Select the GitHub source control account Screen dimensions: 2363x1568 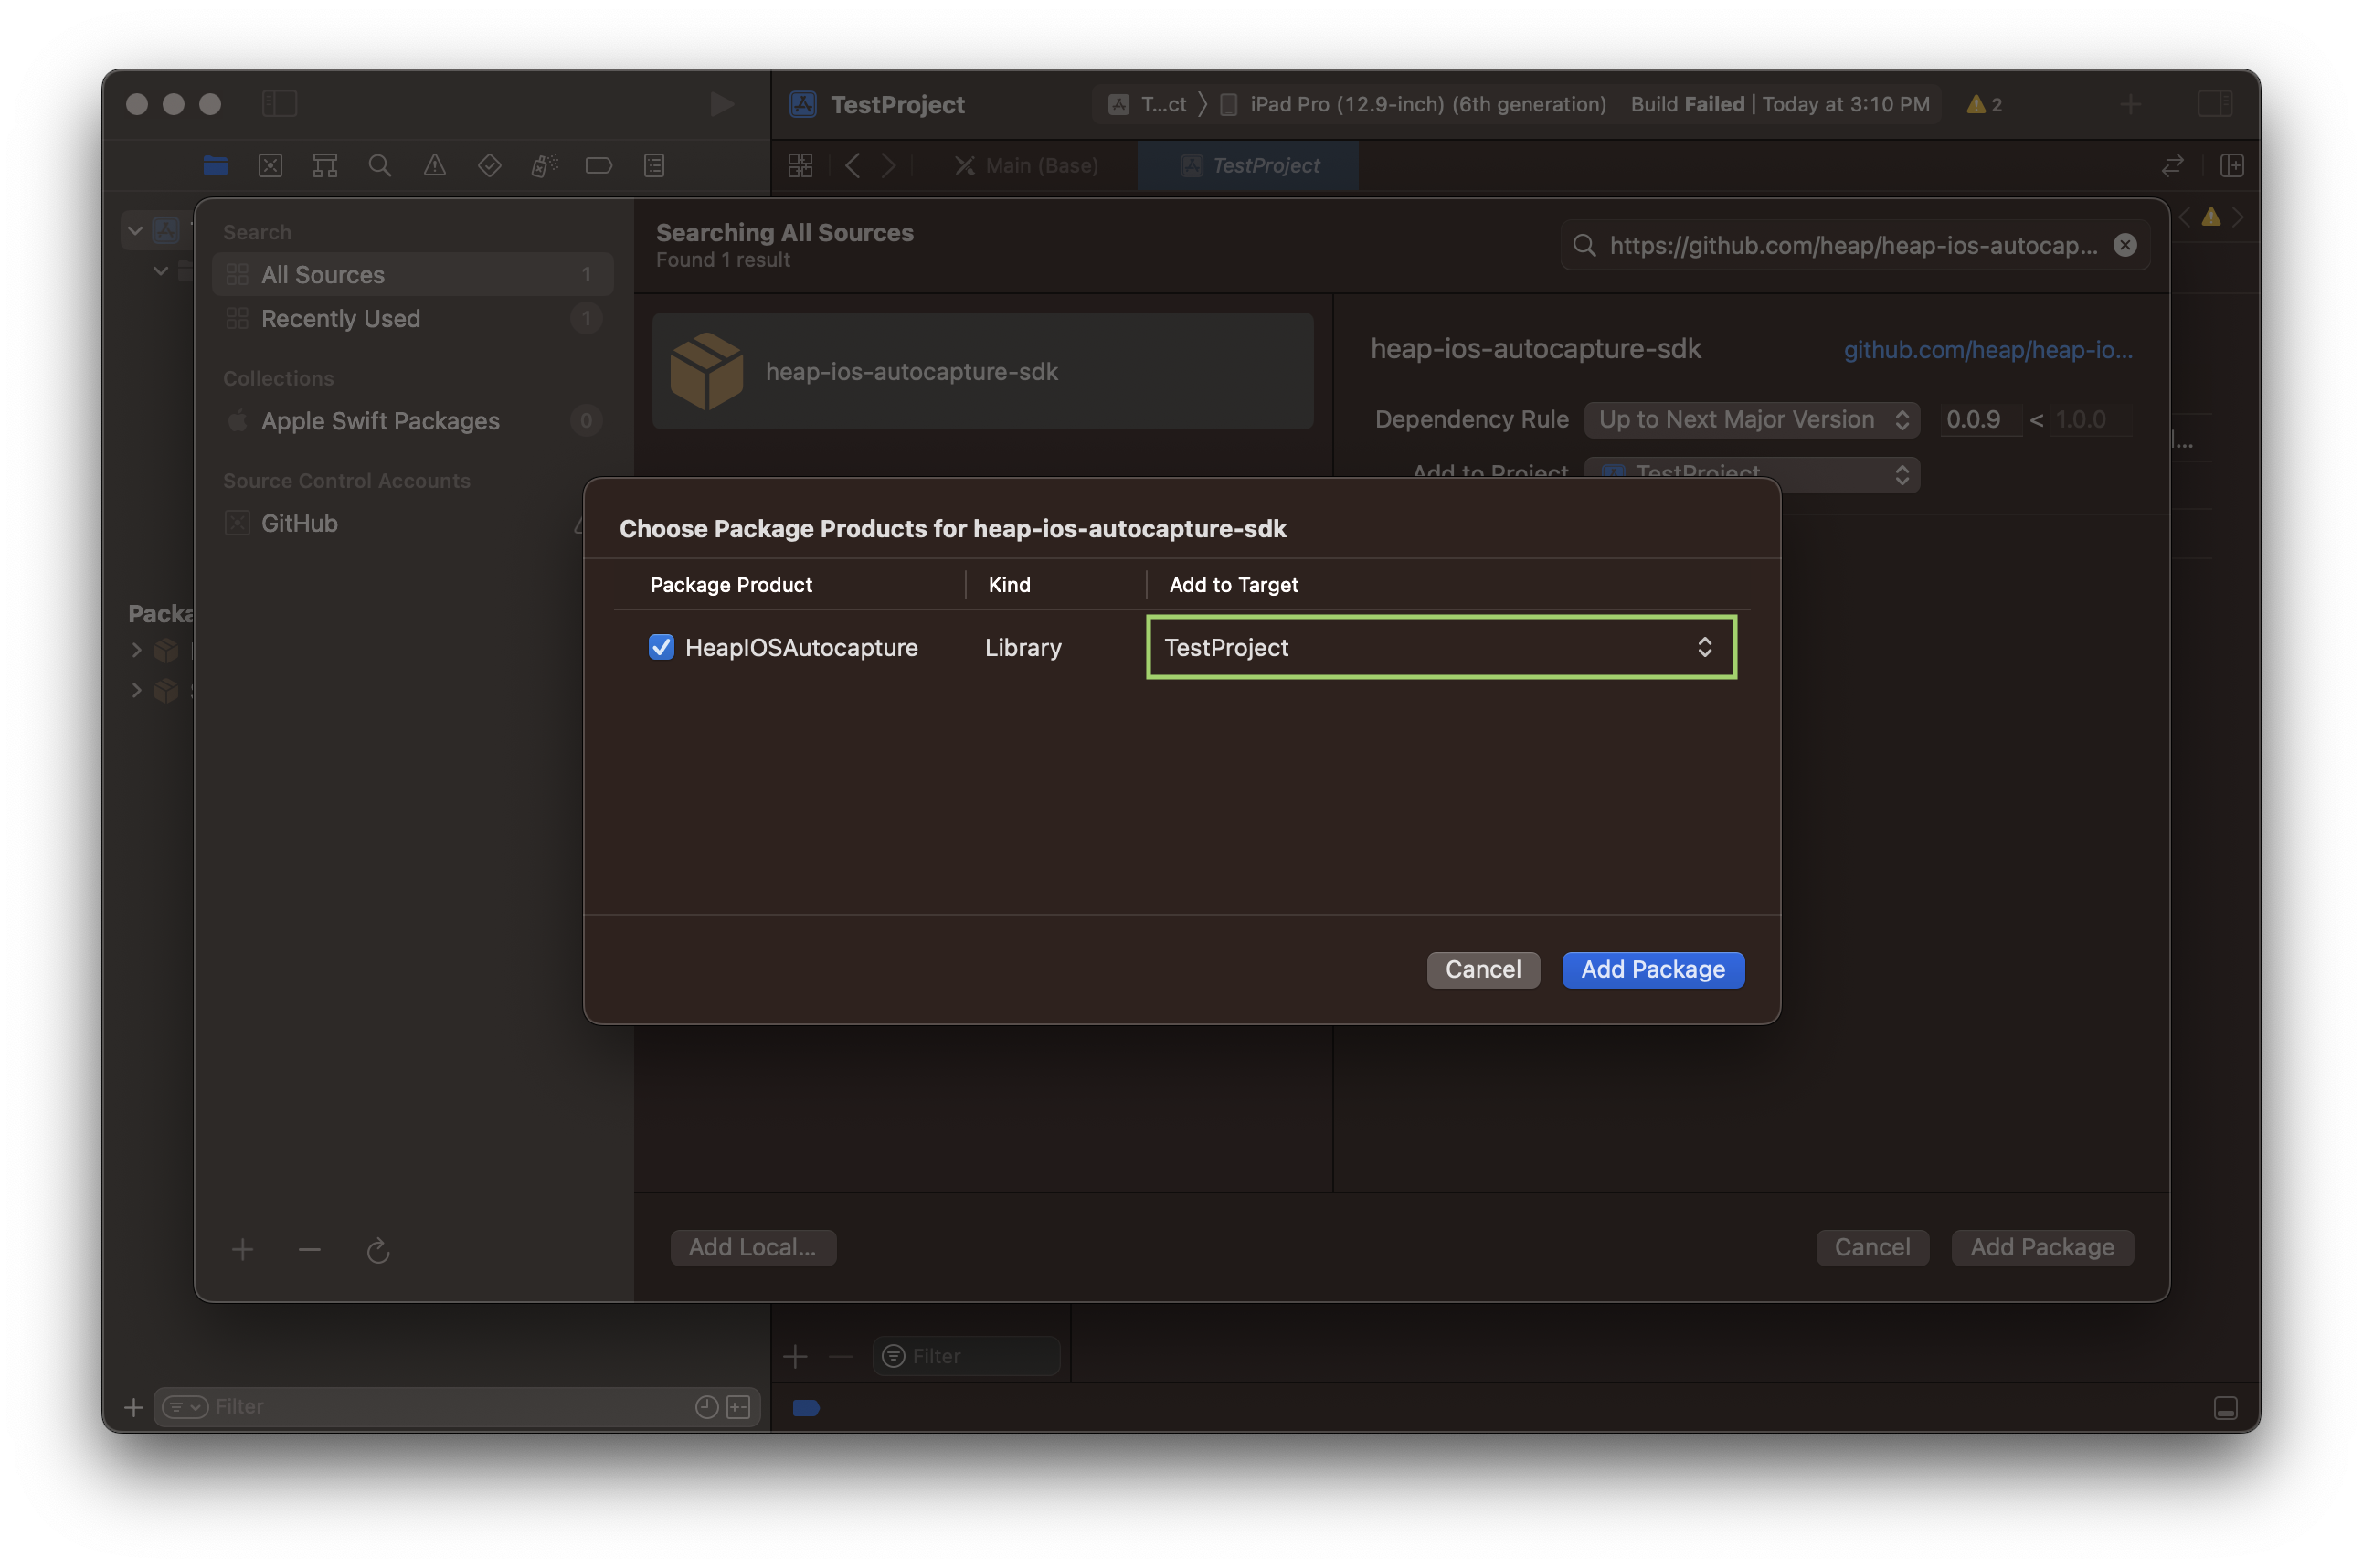(x=299, y=523)
